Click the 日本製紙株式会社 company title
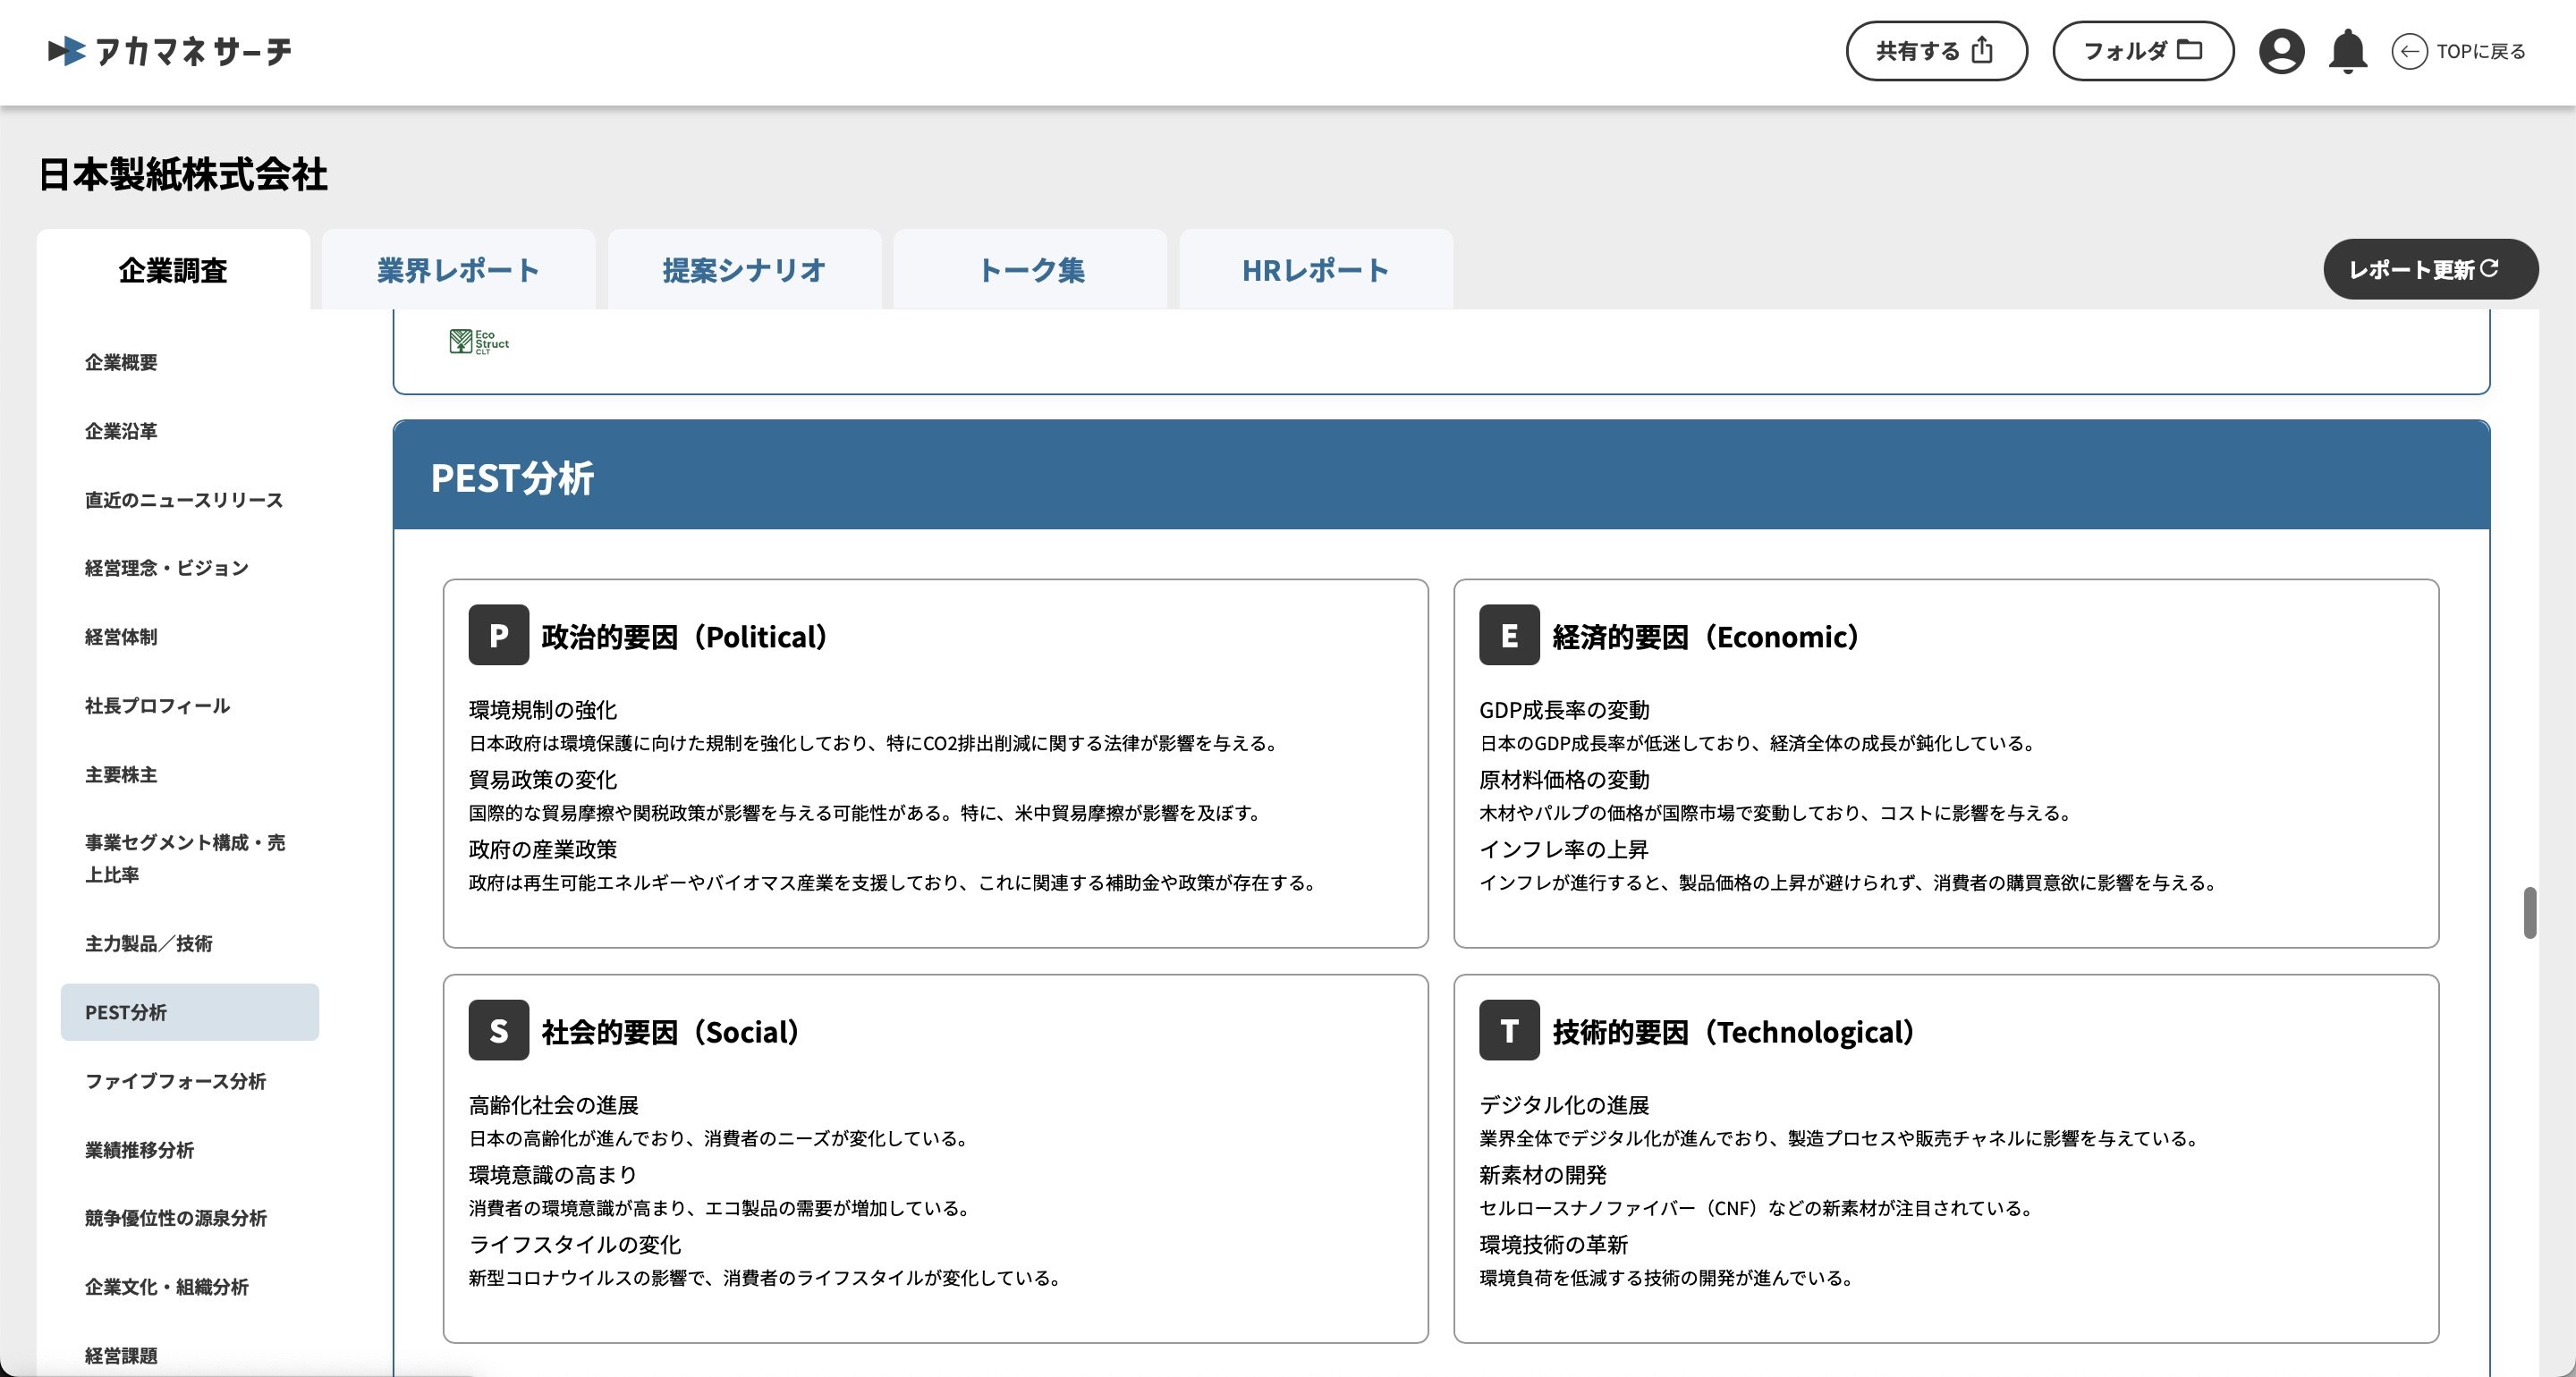 [183, 175]
